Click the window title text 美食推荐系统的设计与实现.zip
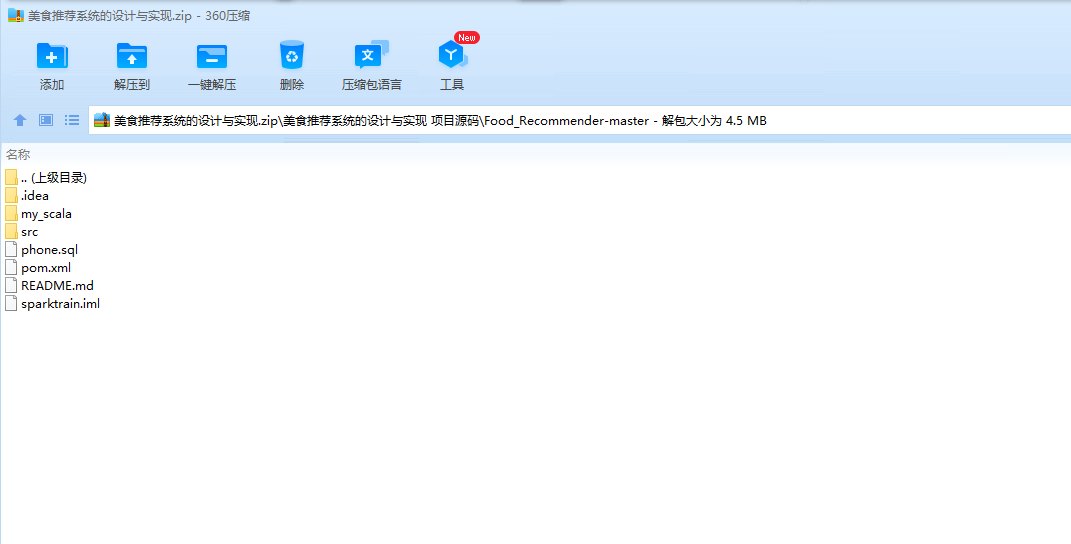 tap(110, 16)
